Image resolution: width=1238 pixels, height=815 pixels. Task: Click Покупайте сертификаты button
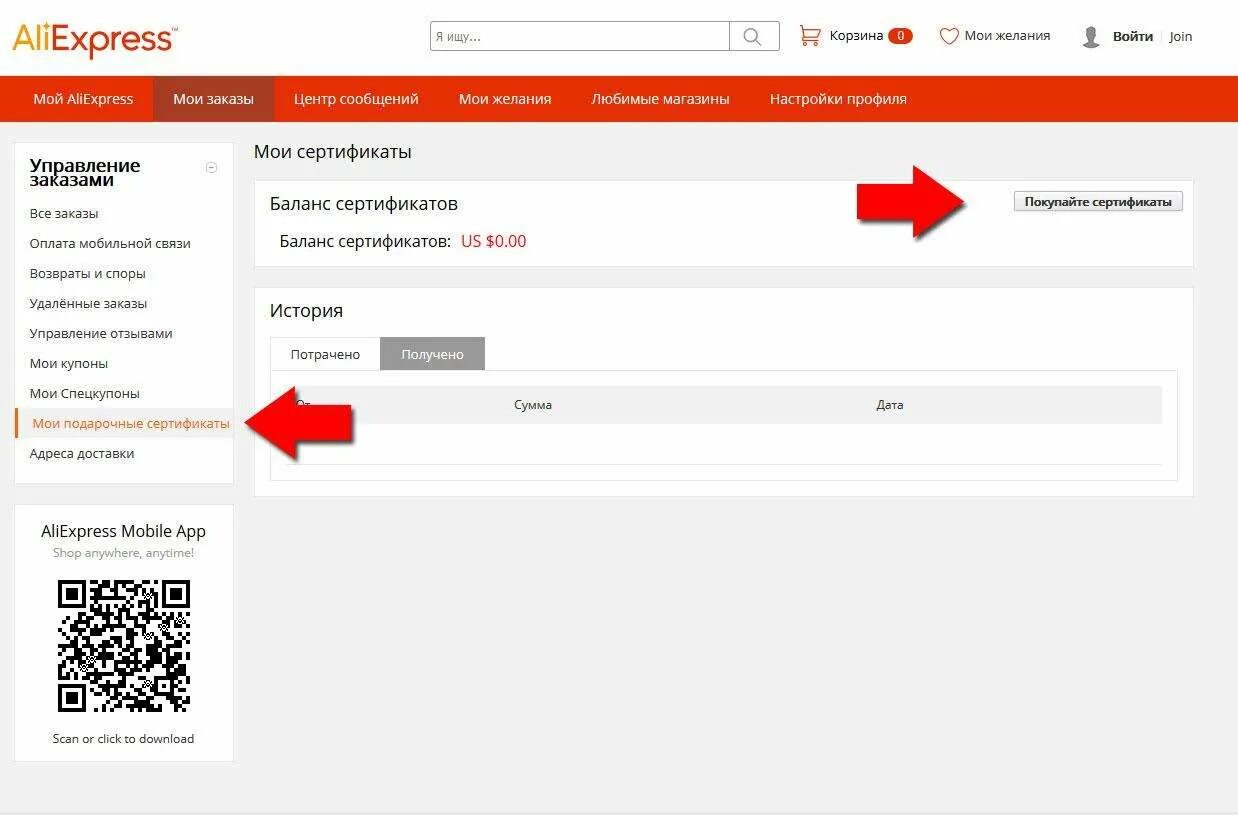[1098, 202]
